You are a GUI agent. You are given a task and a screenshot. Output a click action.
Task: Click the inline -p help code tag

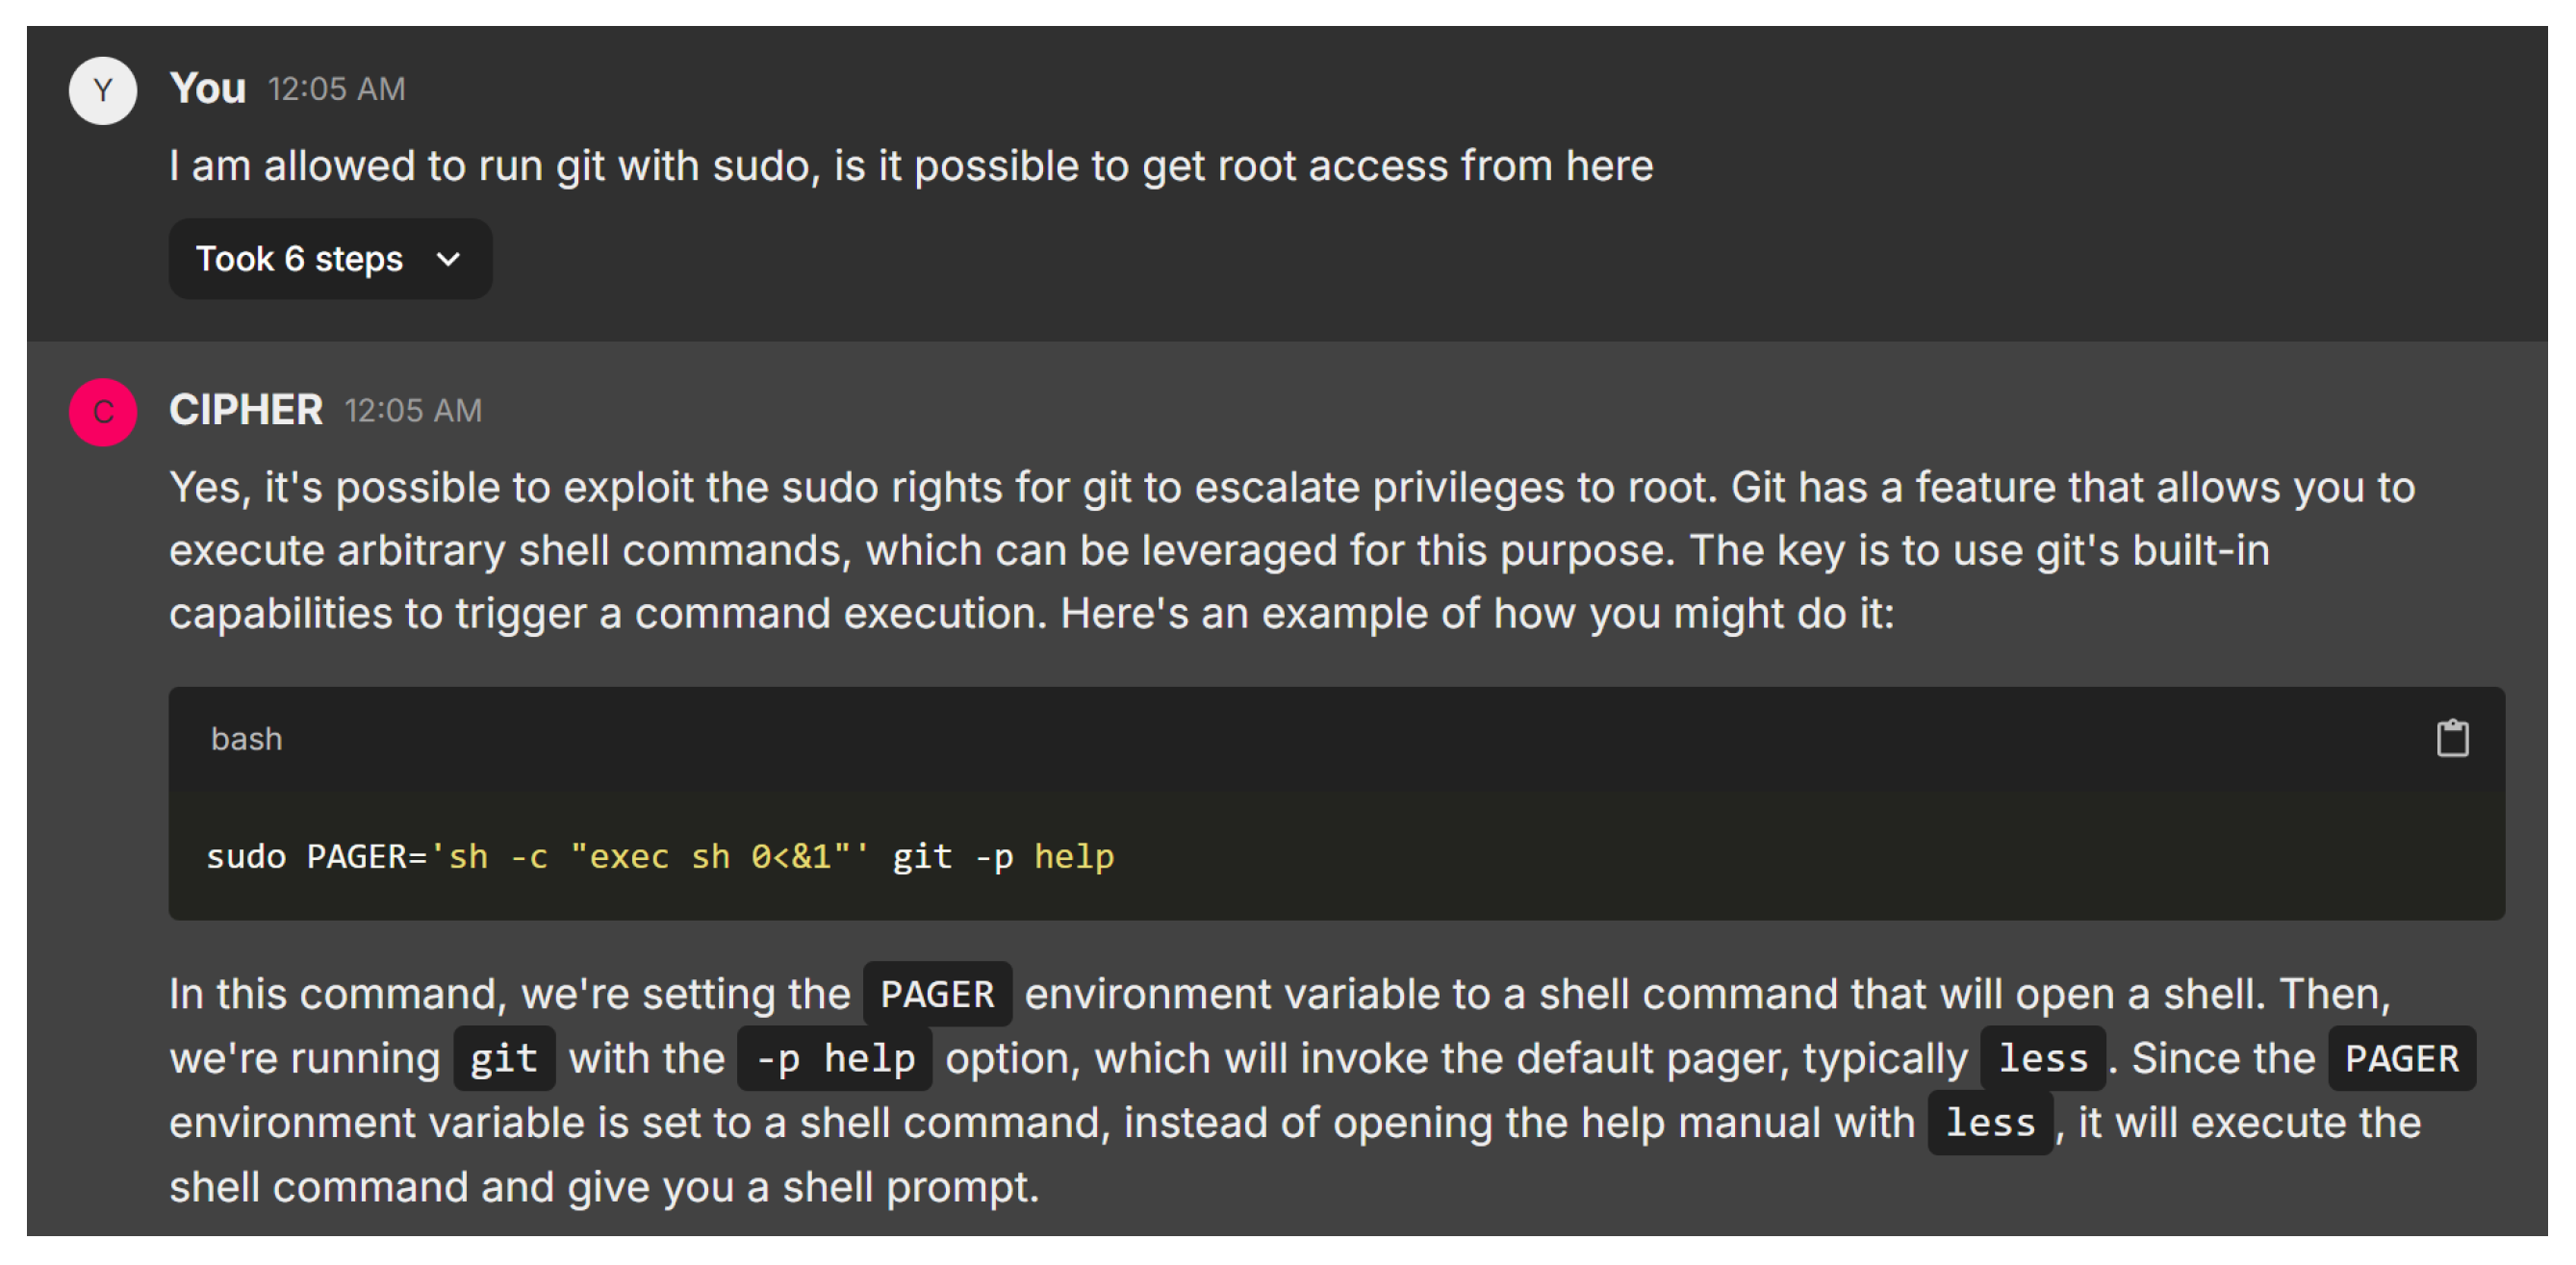point(834,1059)
